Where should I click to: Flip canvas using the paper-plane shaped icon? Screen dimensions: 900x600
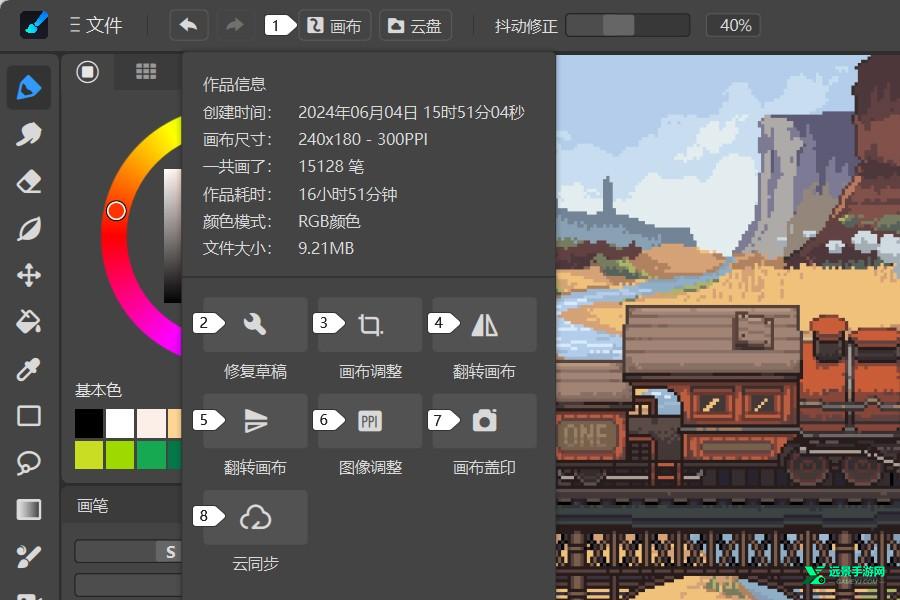(x=255, y=421)
